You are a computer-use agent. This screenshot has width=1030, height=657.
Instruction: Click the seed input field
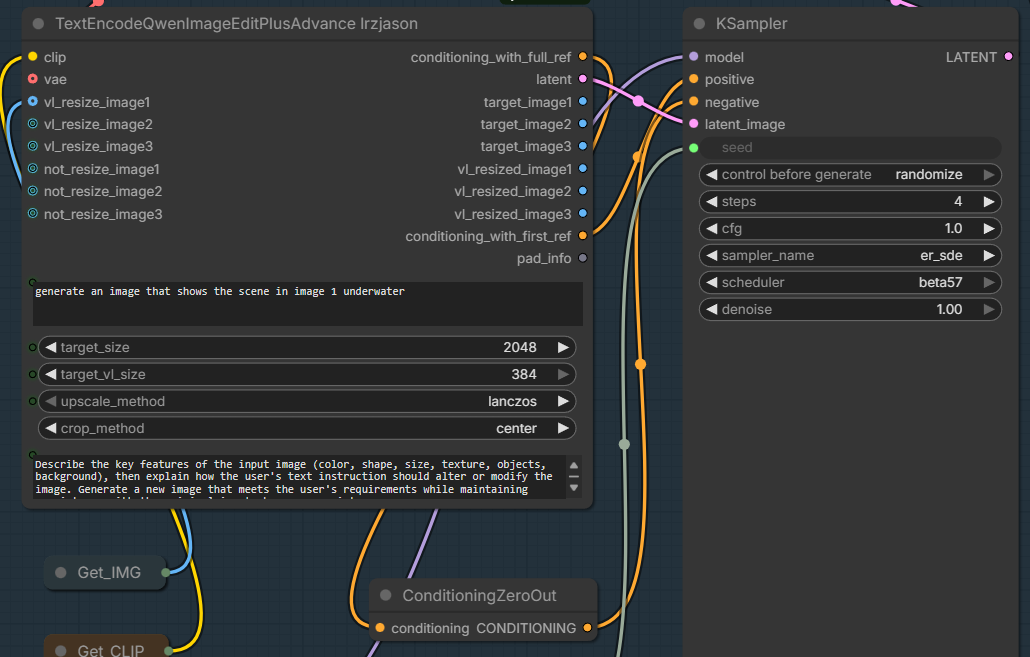click(850, 147)
